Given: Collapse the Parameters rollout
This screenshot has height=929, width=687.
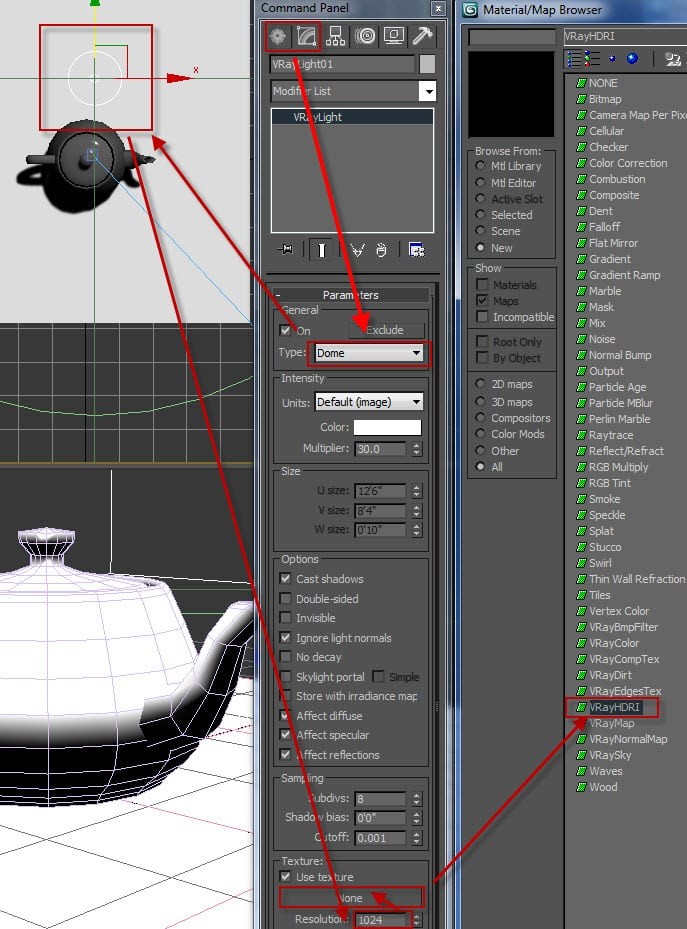Looking at the screenshot, I should pos(351,295).
